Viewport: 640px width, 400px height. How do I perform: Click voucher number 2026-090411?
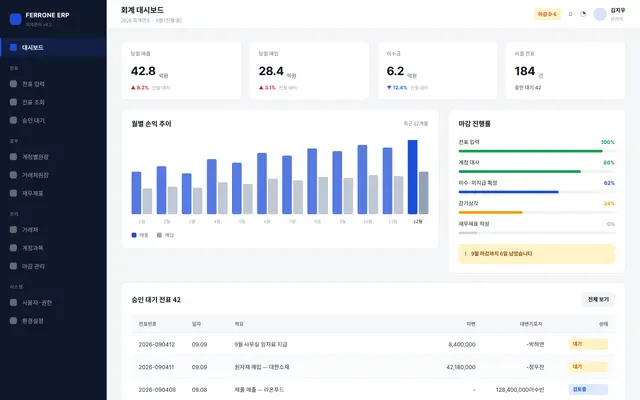(156, 367)
